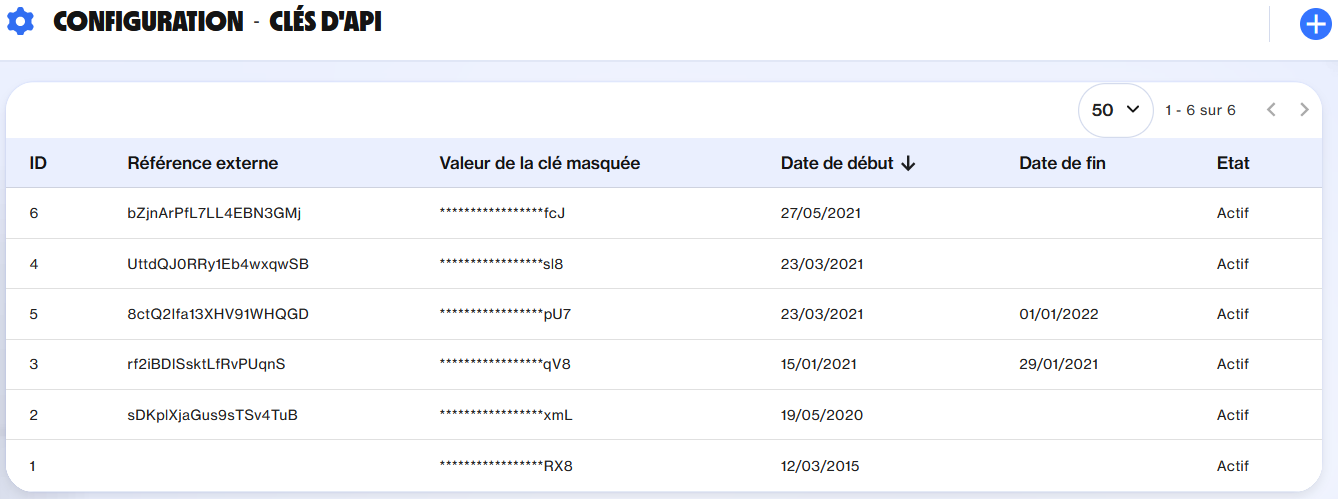Sort by Valeur de la clé masquée column
Viewport: 1338px width, 499px height.
pos(539,163)
